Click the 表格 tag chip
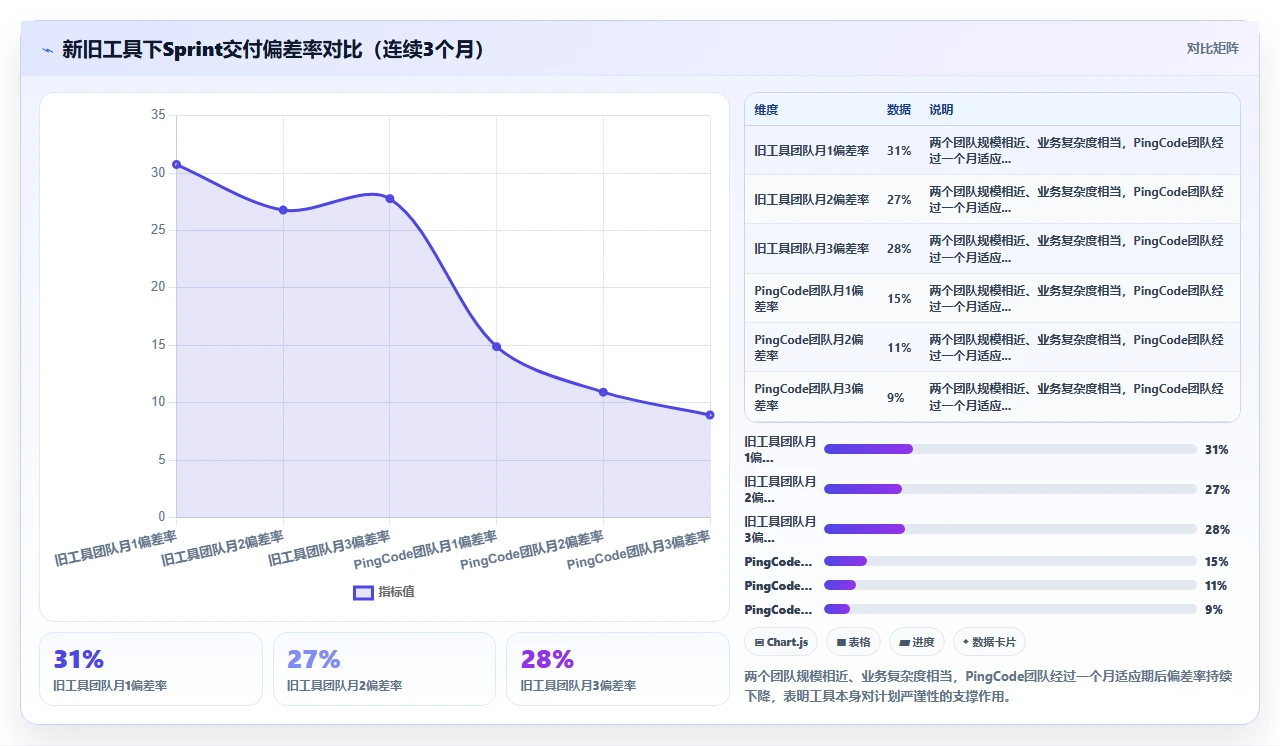Screen dimensions: 1280x746 (853, 642)
